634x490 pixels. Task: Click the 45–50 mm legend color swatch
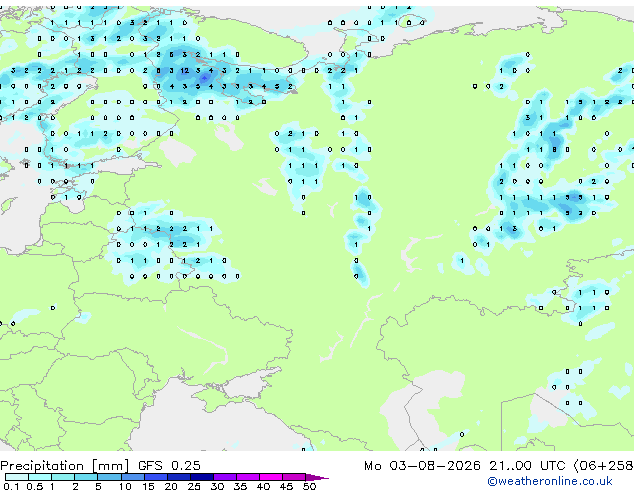pos(294,477)
